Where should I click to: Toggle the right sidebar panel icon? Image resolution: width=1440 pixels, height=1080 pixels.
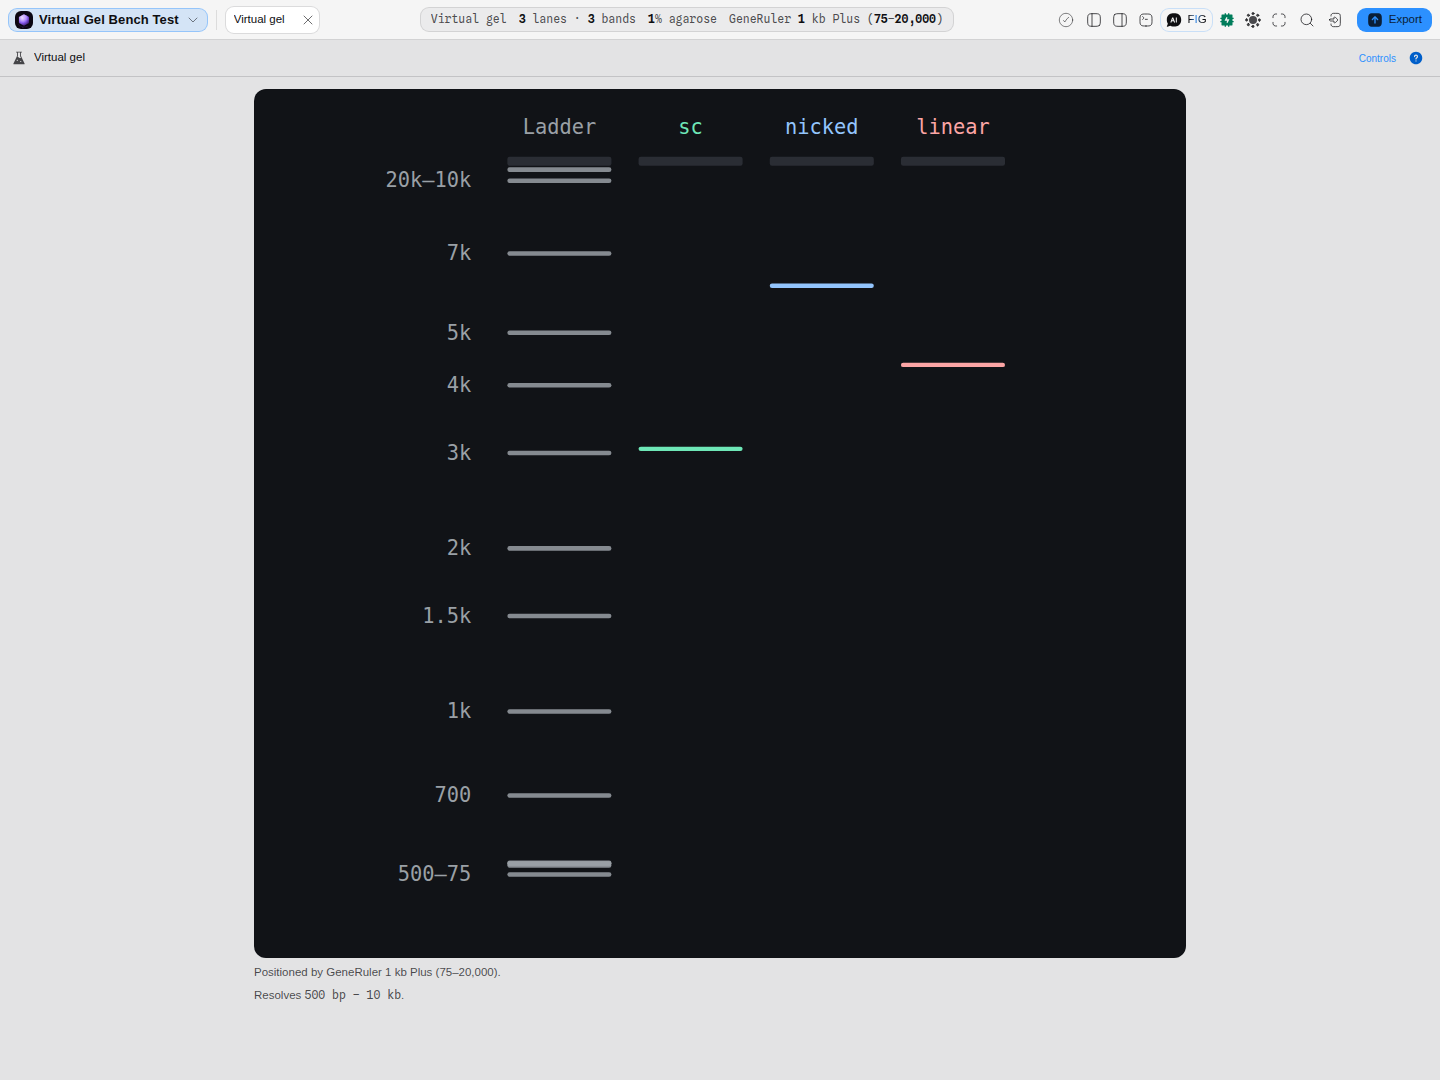(1120, 20)
